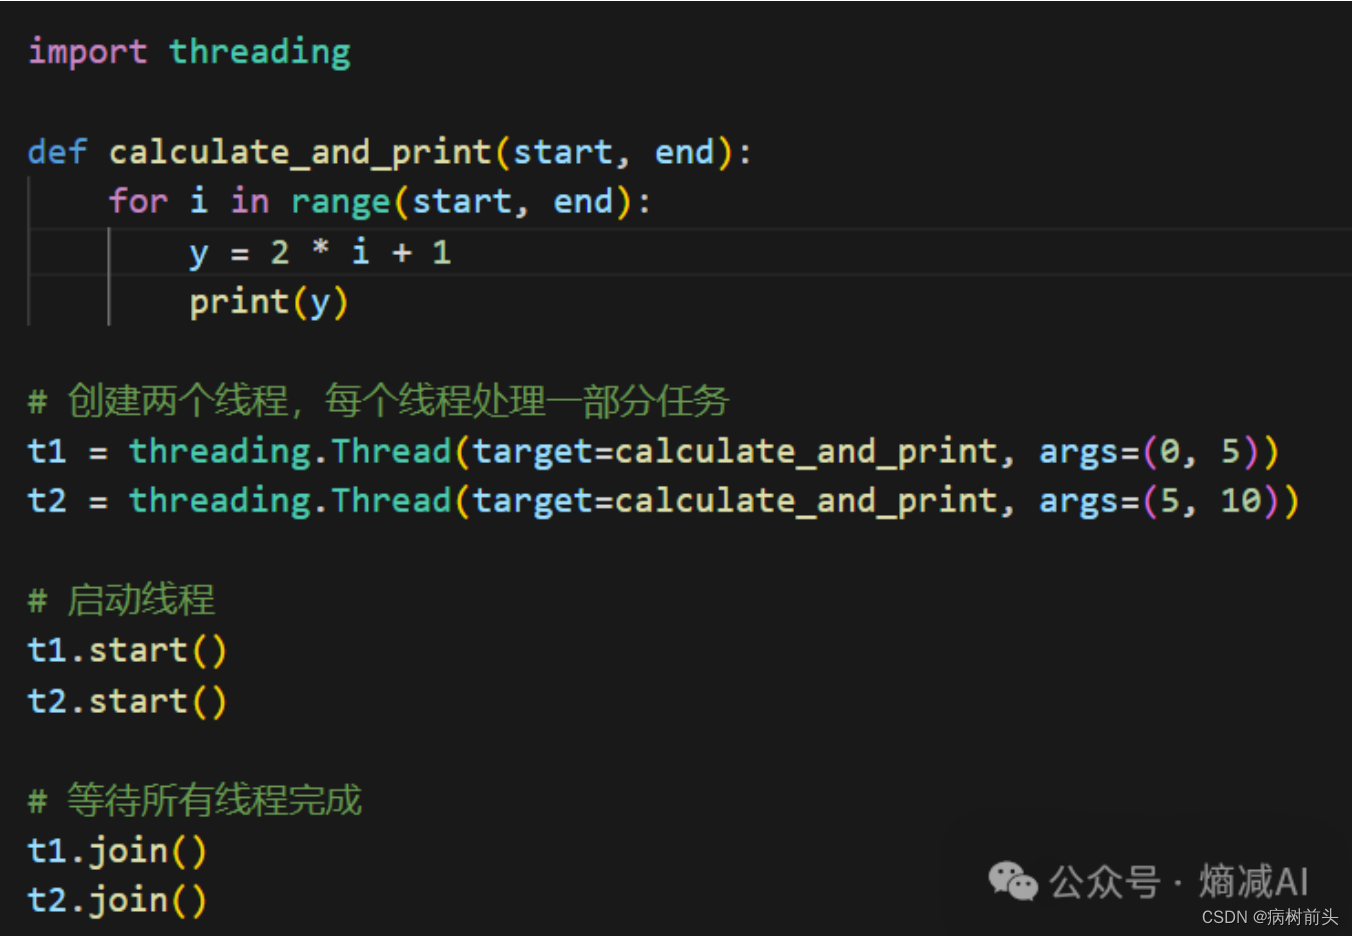
Task: Click 'range' in the for loop line
Action: pos(340,203)
